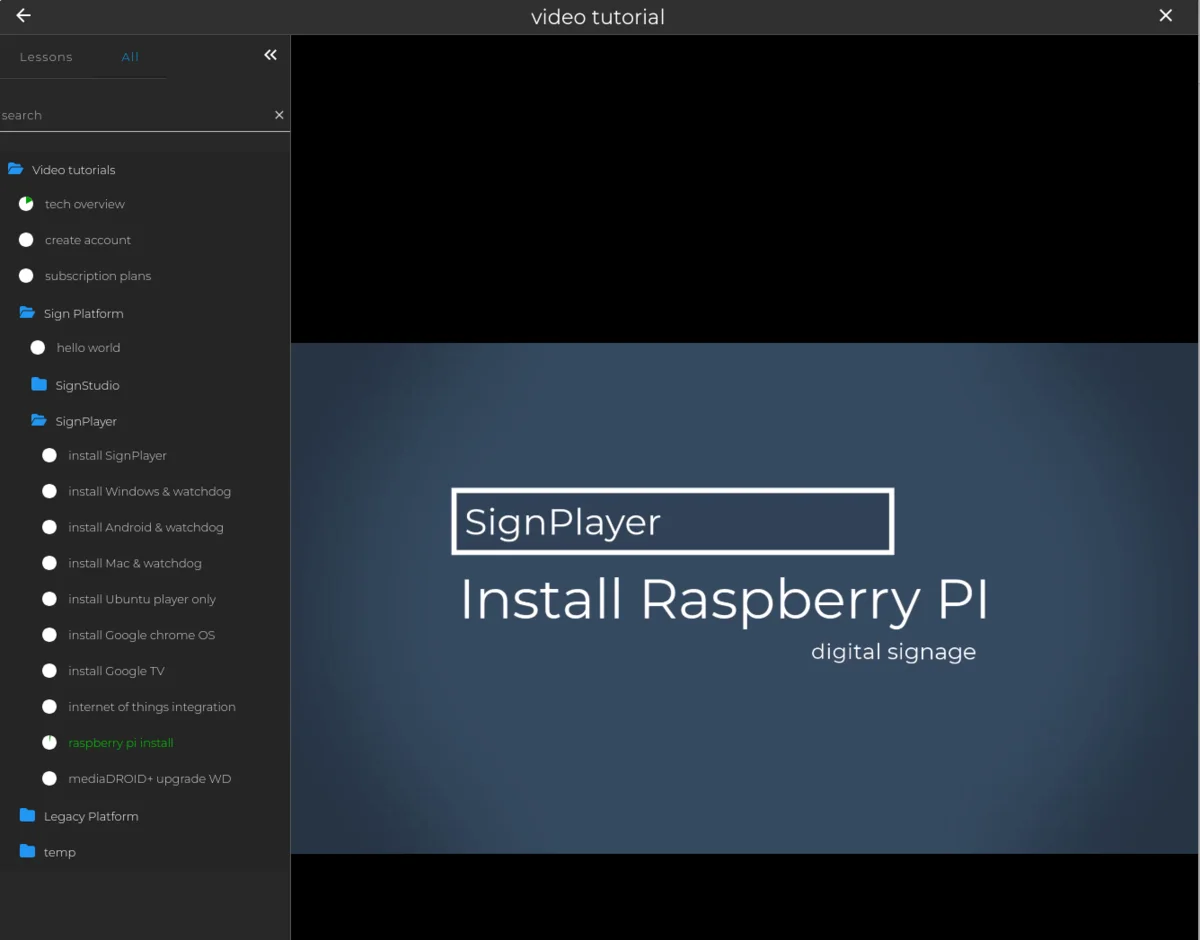Close the video tutorial with the X icon
The width and height of the screenshot is (1200, 940).
coord(1166,16)
